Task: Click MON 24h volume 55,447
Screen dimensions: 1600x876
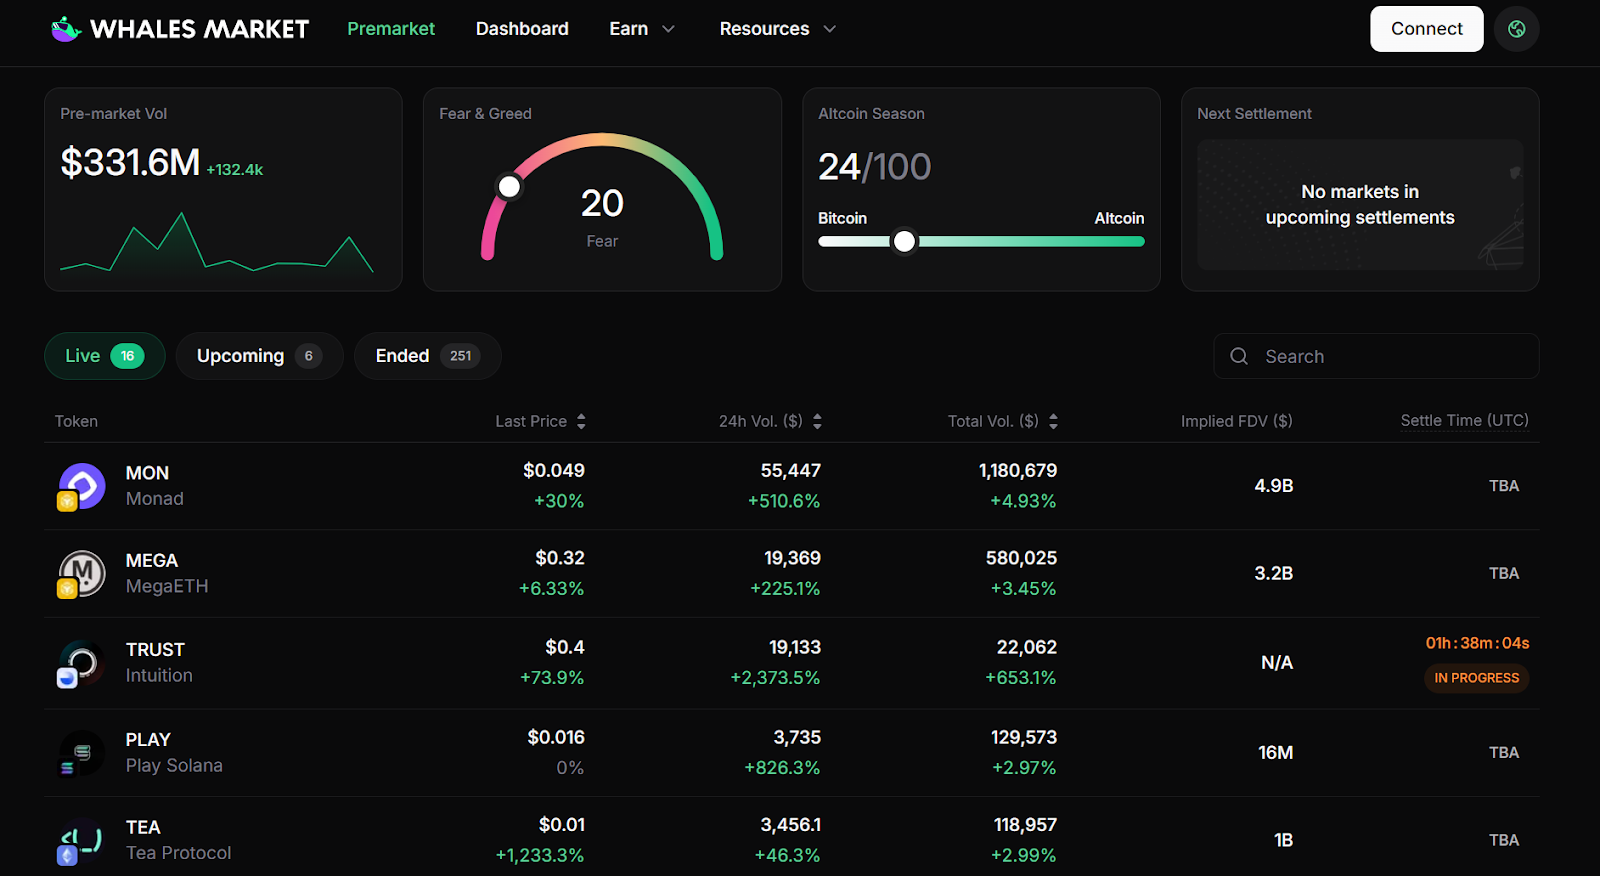Action: coord(790,470)
